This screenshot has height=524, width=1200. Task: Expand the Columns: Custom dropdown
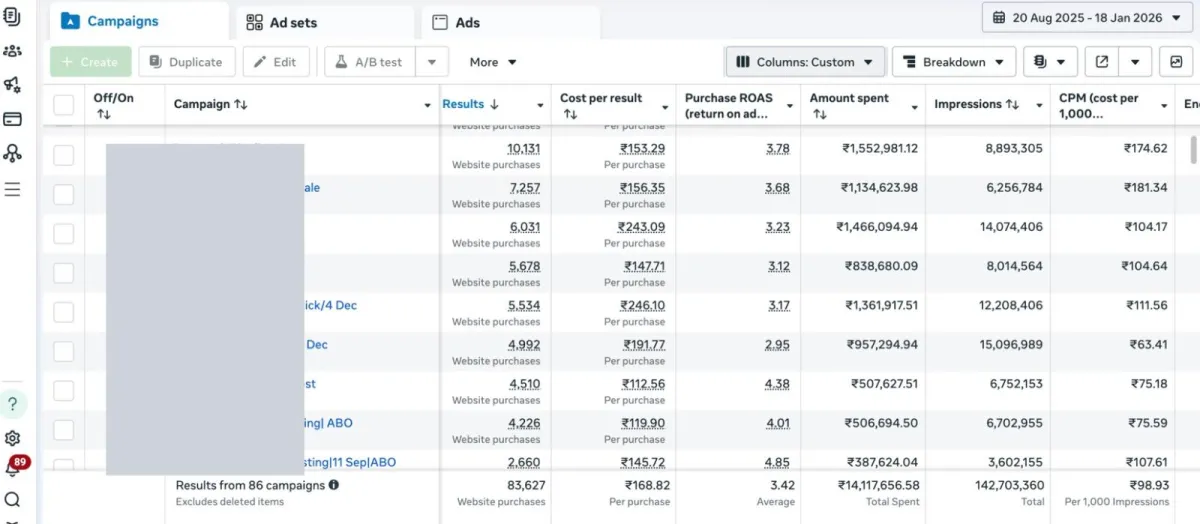[x=805, y=62]
